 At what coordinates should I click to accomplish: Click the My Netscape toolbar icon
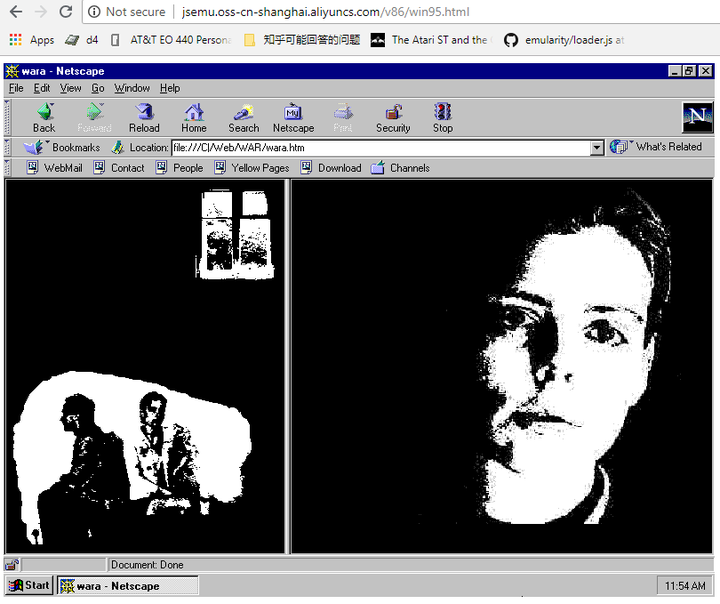tap(293, 116)
